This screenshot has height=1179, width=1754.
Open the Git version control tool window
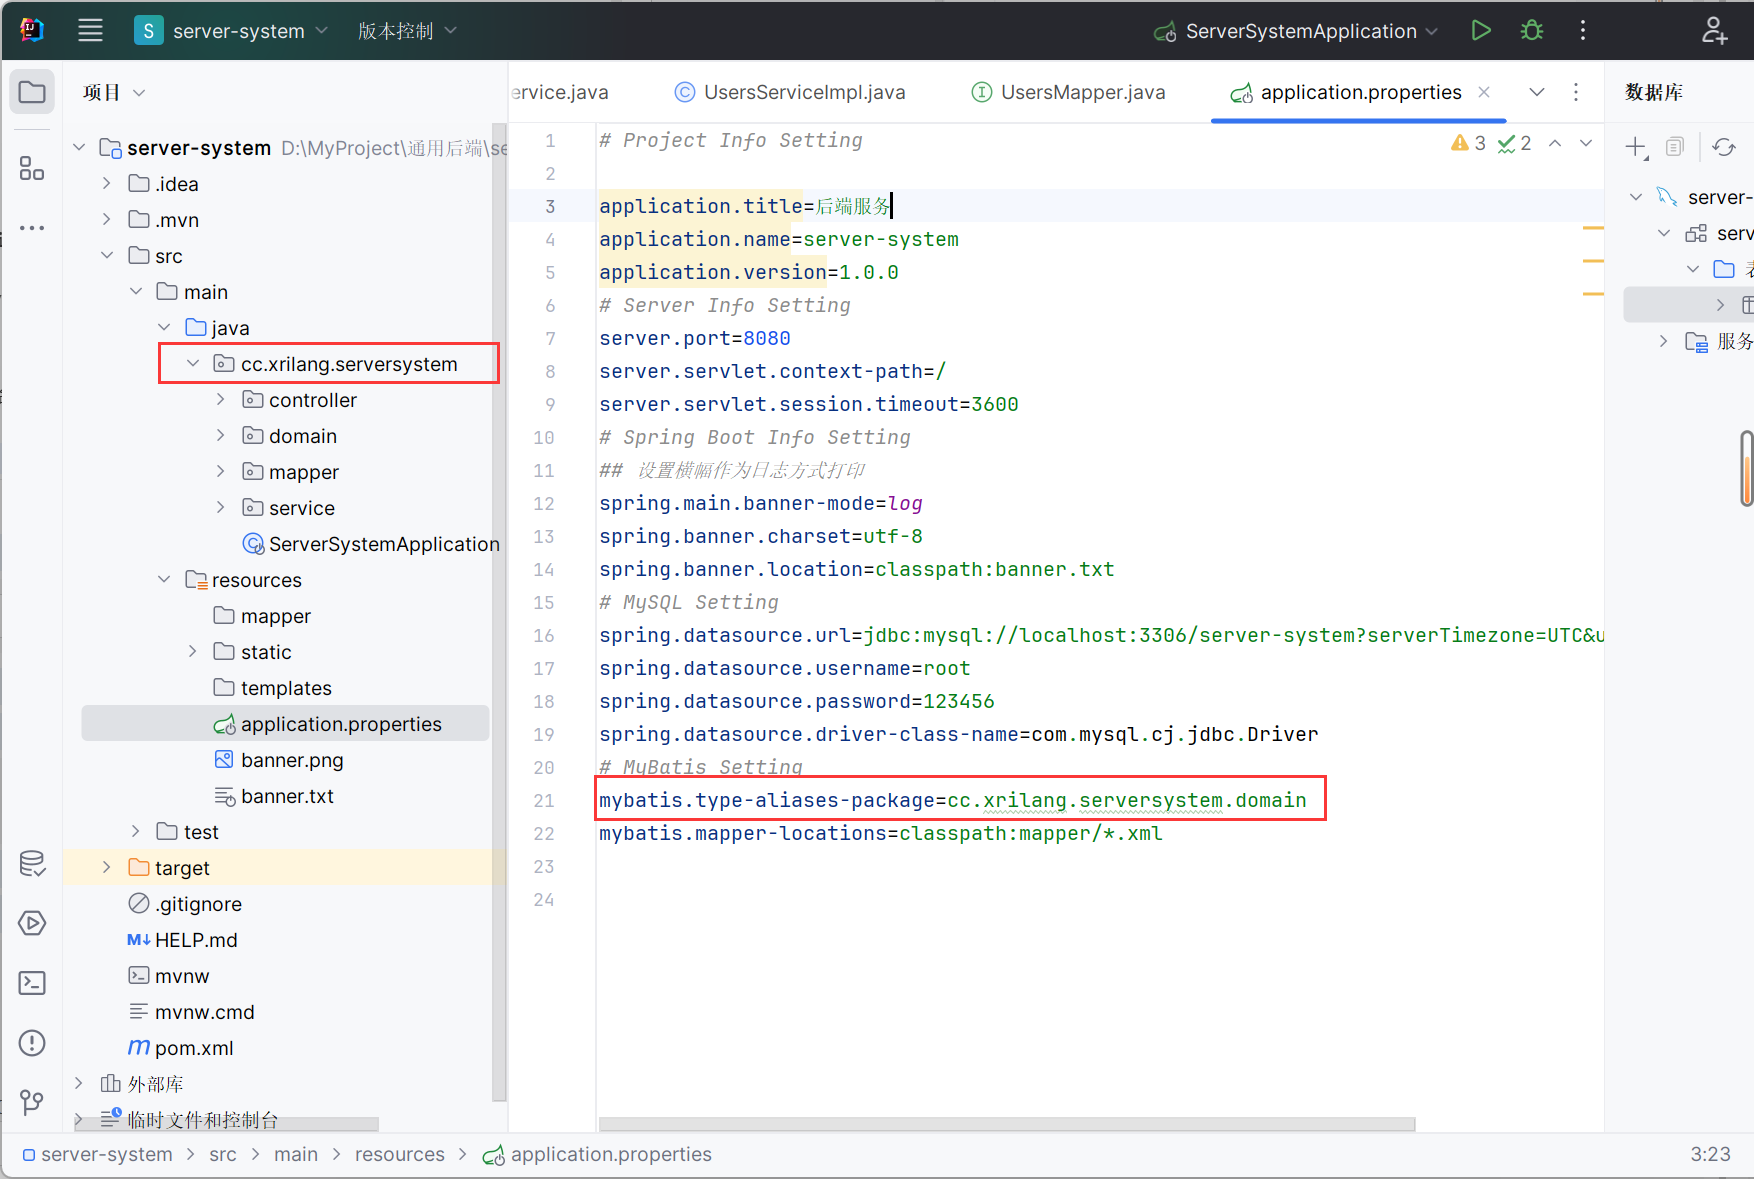[x=32, y=1102]
